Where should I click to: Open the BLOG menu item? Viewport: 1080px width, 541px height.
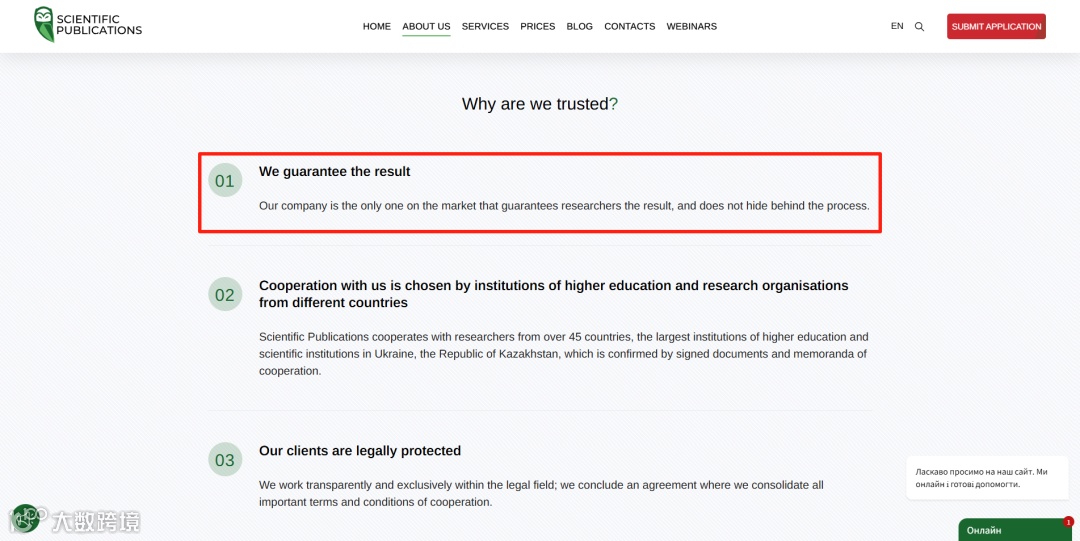(x=579, y=26)
